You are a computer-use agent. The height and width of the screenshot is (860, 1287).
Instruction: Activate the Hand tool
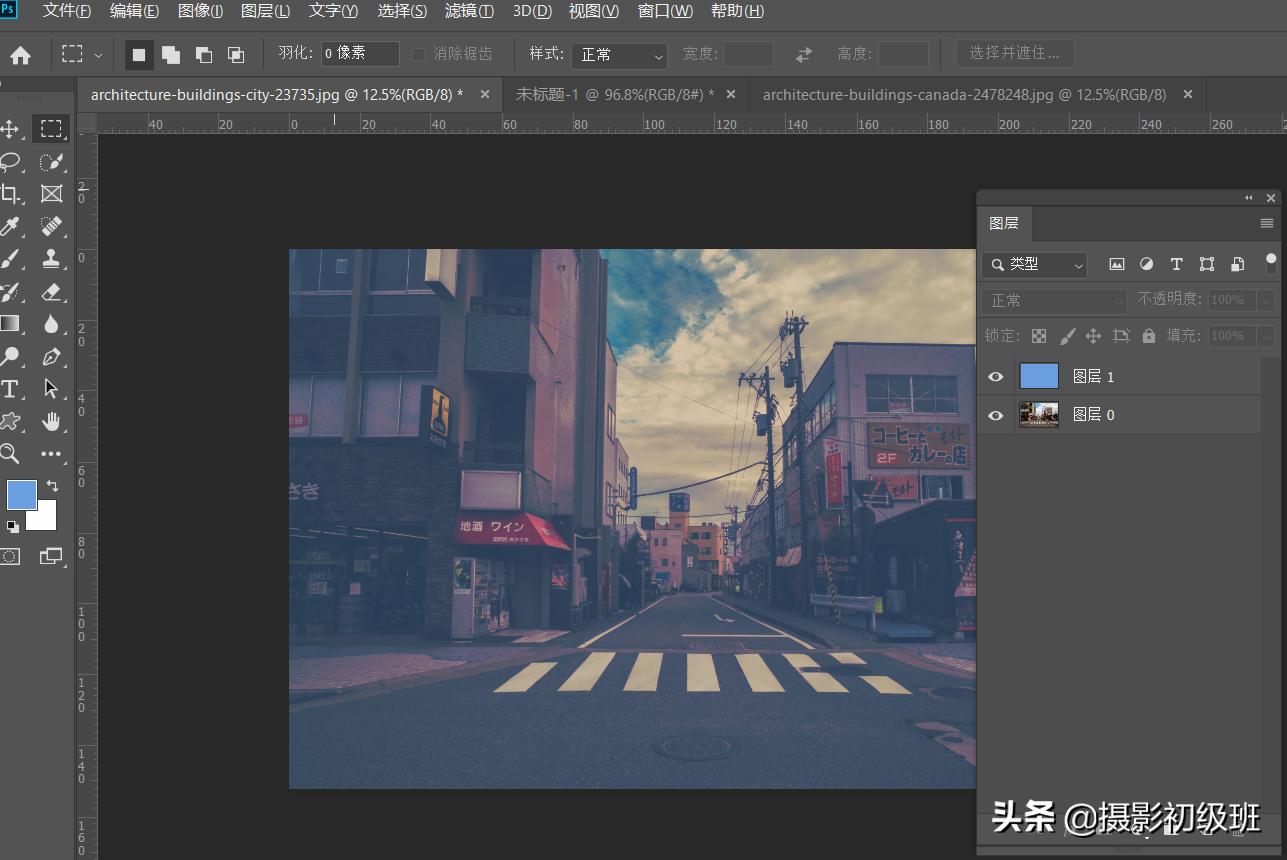(51, 421)
